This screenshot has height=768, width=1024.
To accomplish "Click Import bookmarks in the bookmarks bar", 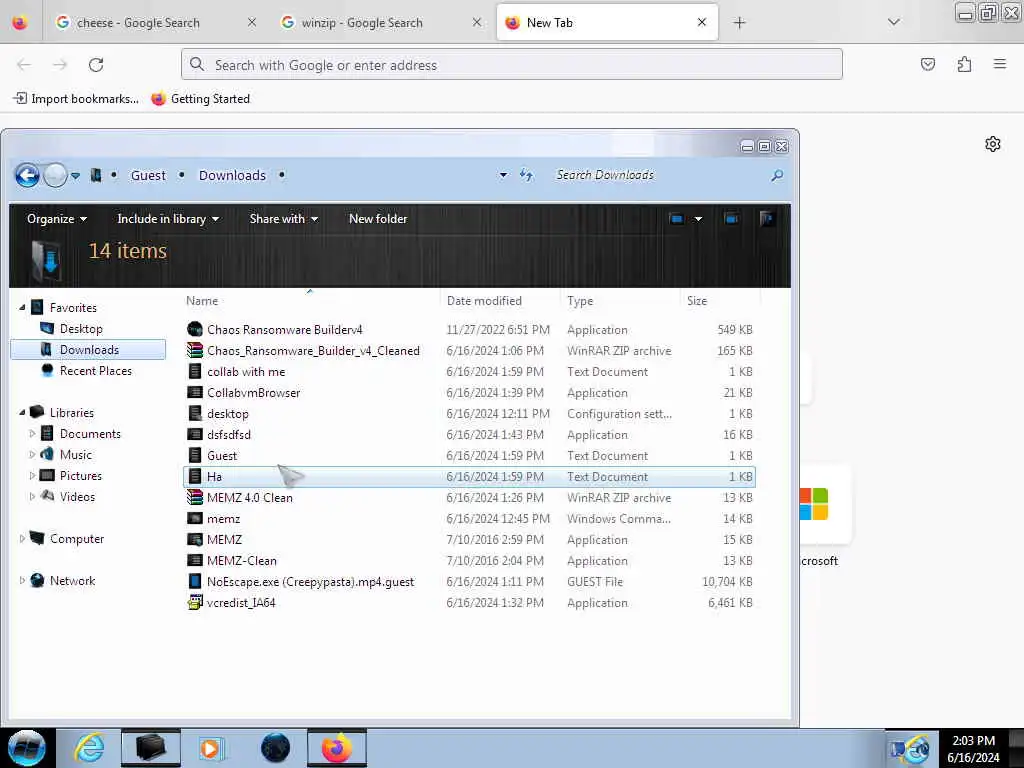I will tap(76, 99).
